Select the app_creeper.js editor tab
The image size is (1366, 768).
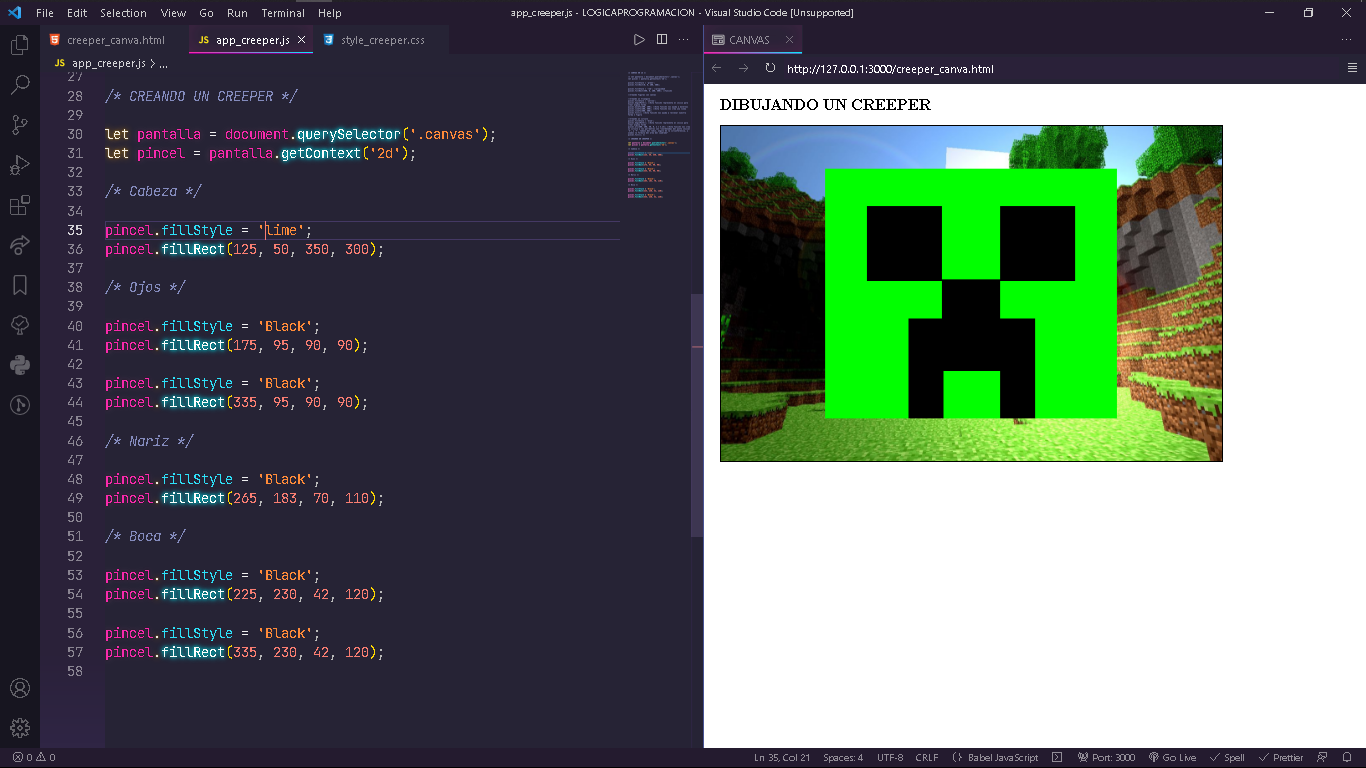251,40
